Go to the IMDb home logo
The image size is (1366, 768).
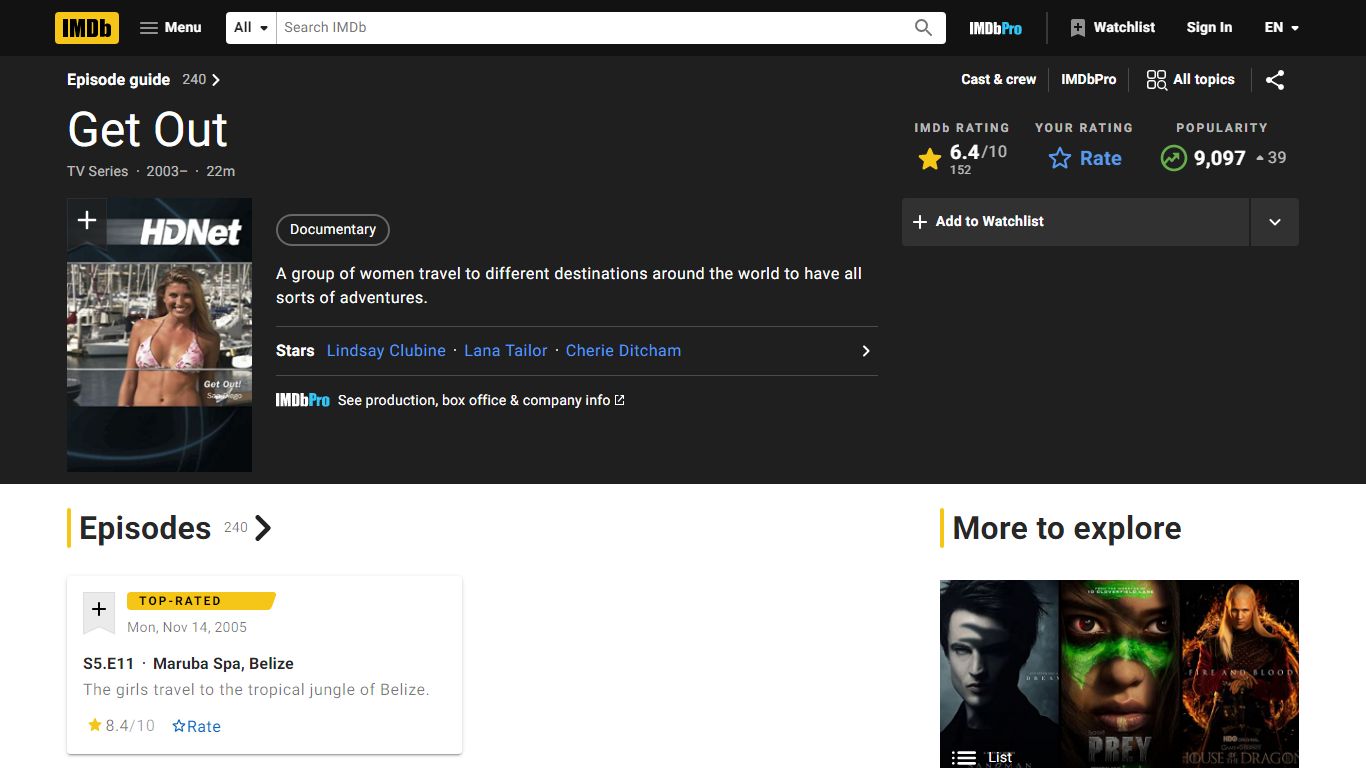click(87, 28)
